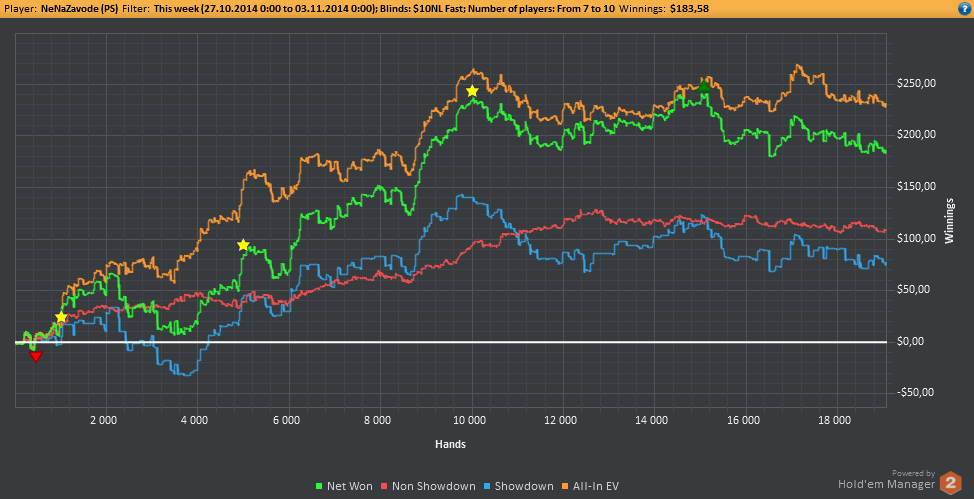Screen dimensions: 974x499
Task: Click the $250,00 y-axis label
Action: coord(916,84)
